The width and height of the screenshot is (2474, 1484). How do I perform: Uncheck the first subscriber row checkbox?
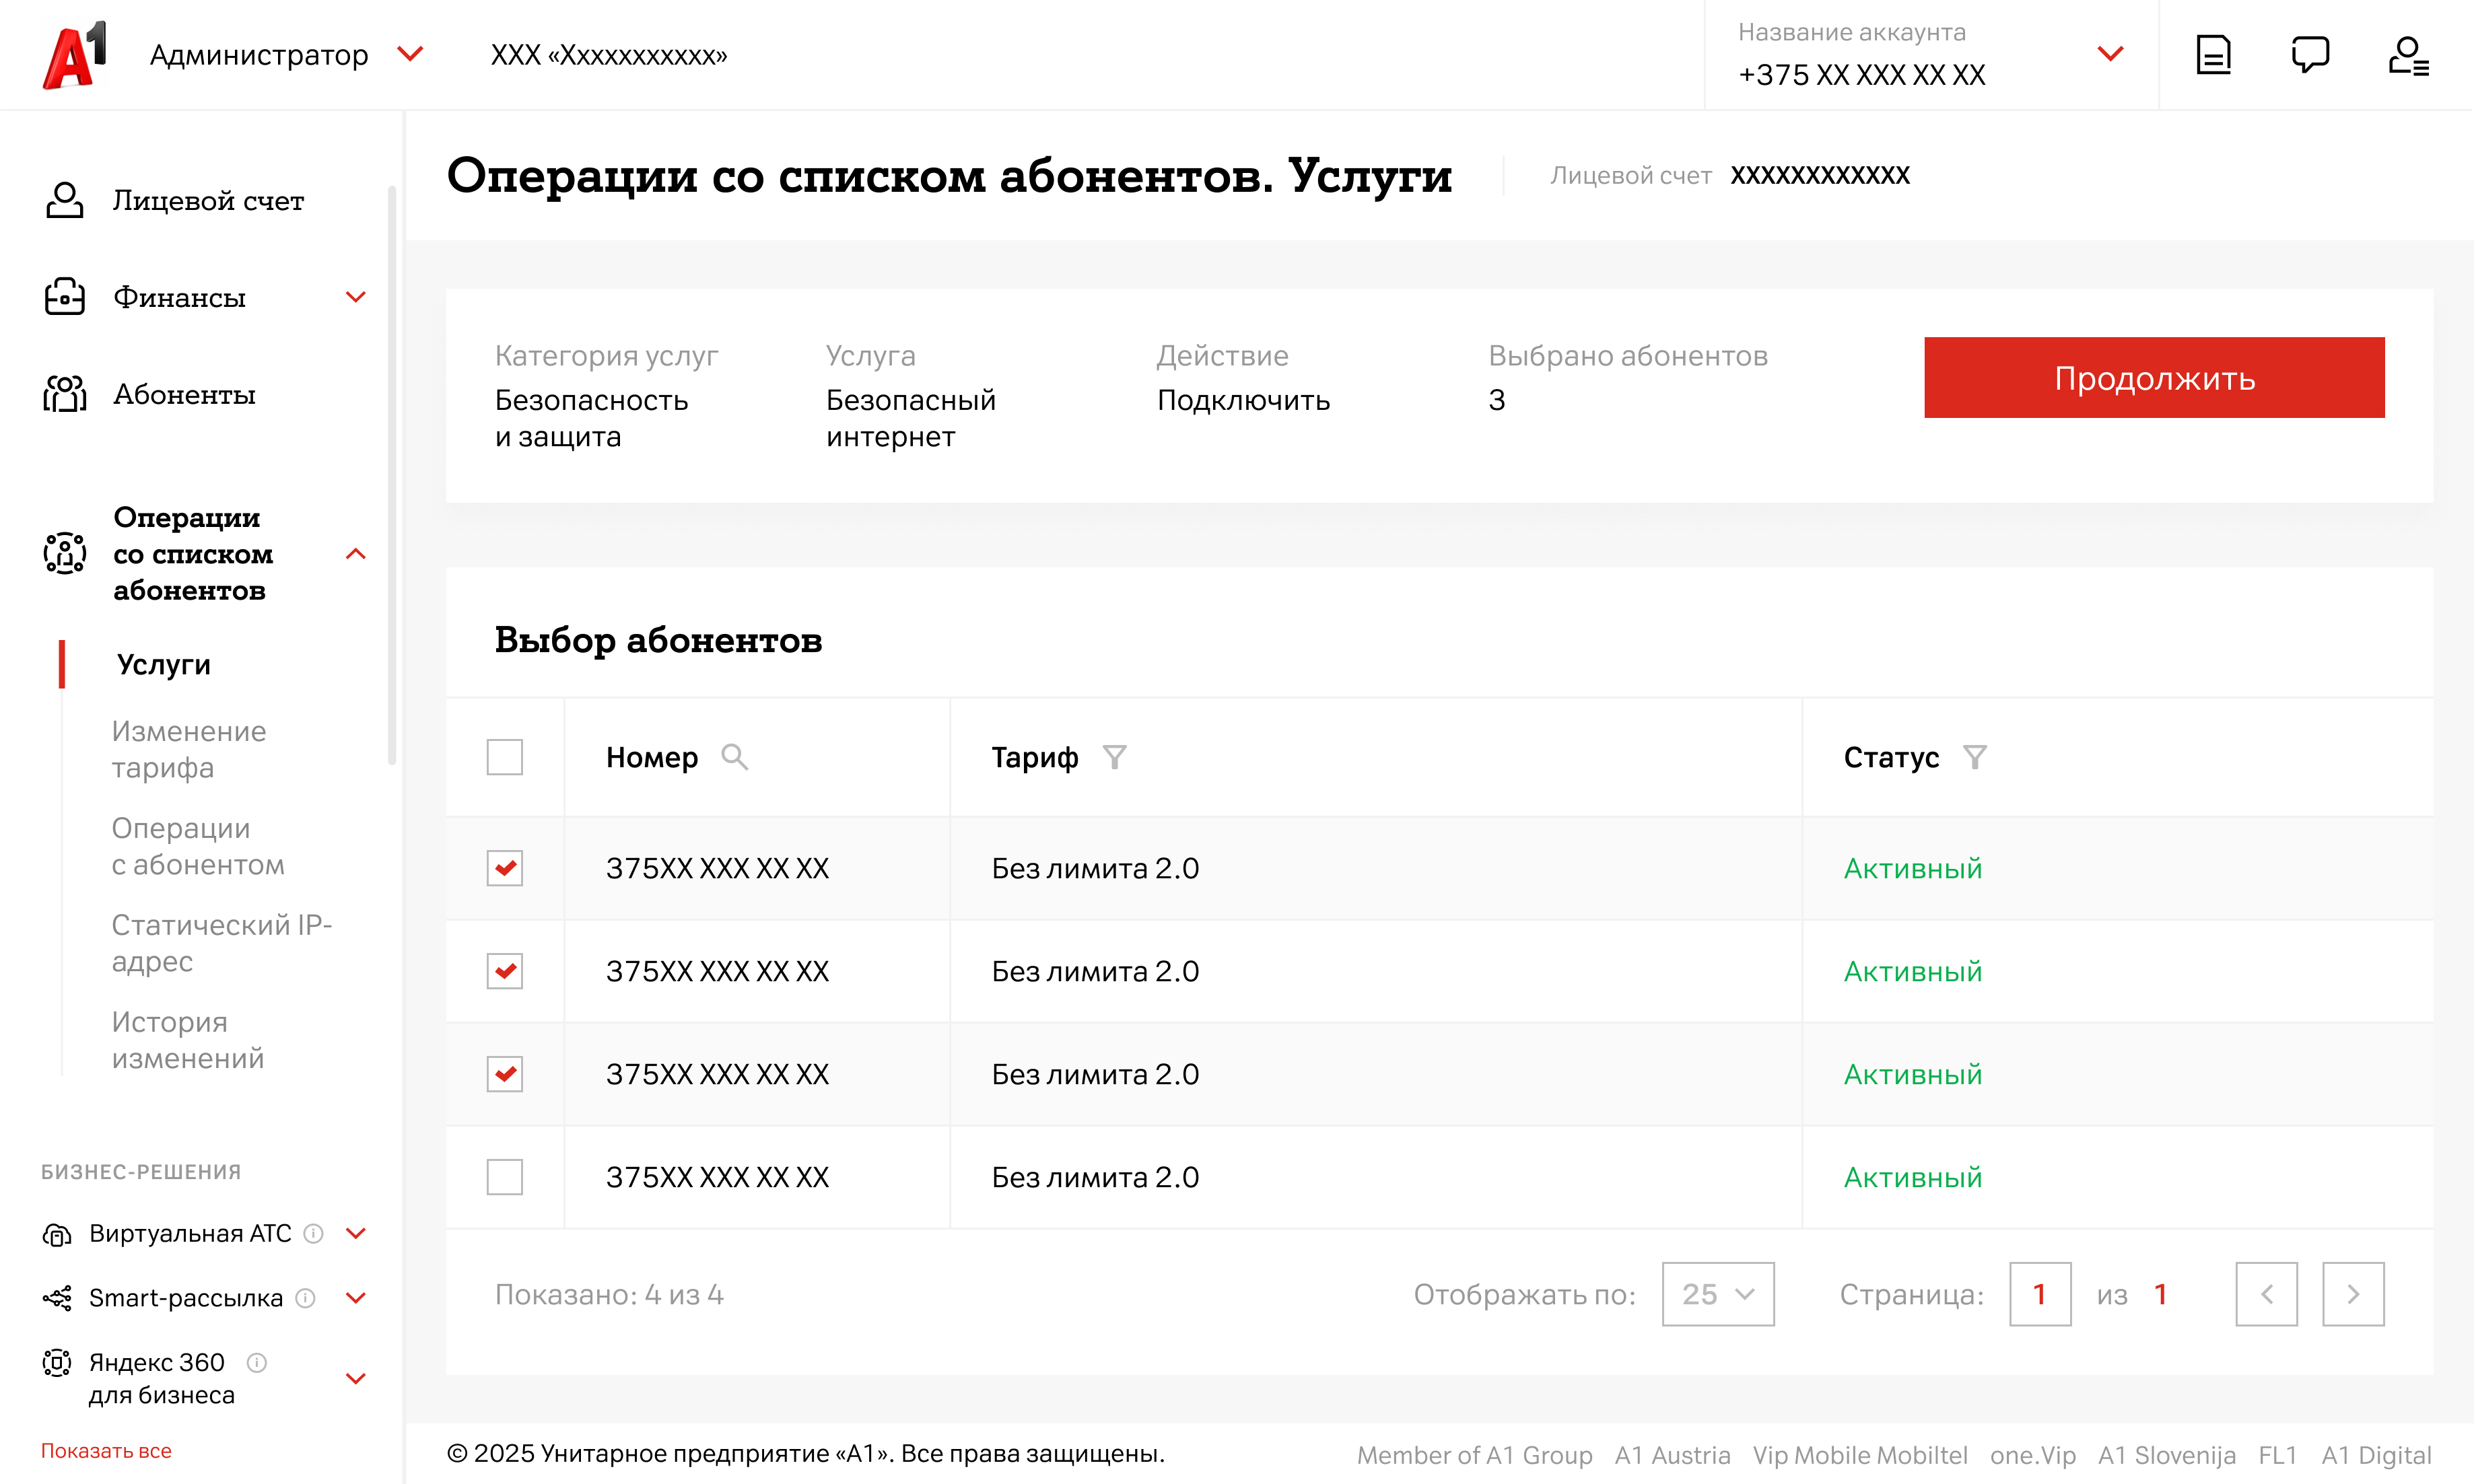tap(504, 868)
